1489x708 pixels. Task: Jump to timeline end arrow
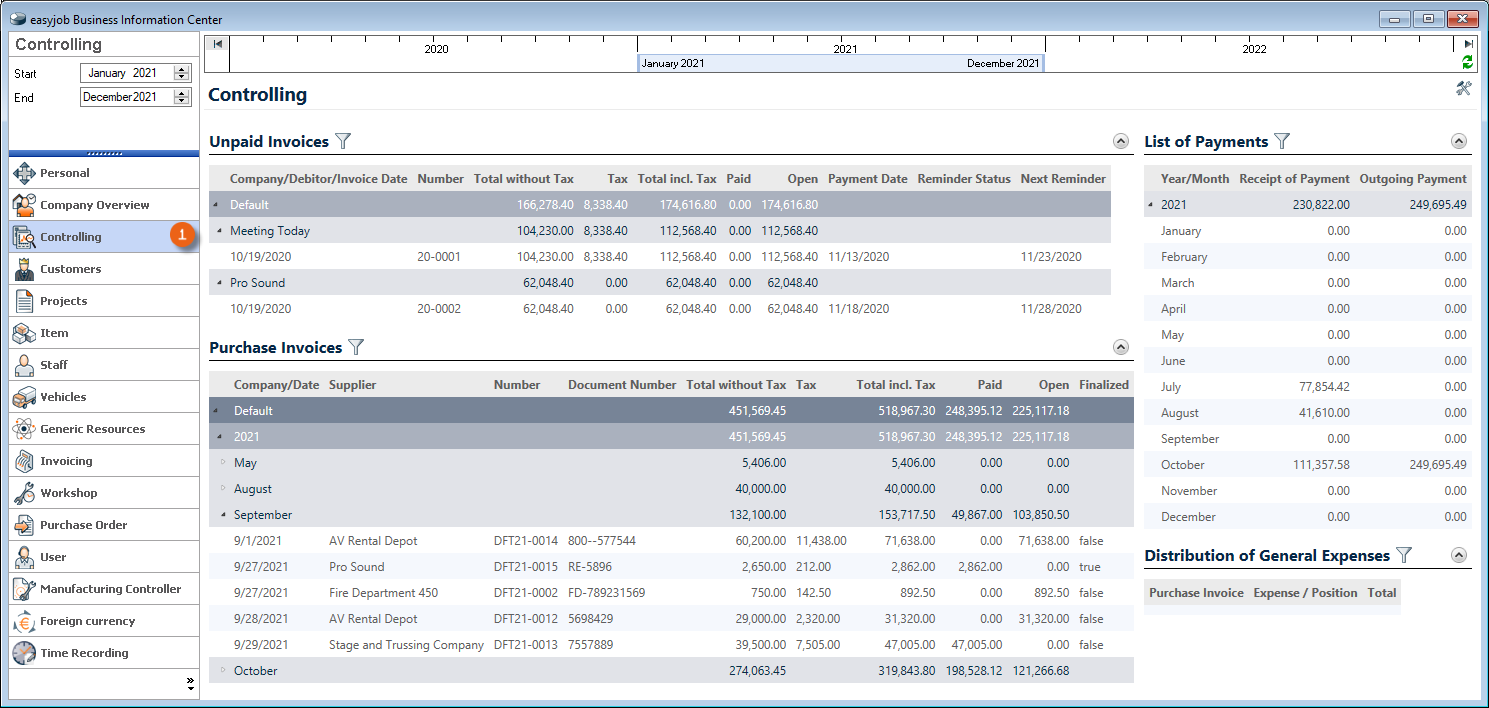click(x=1468, y=44)
